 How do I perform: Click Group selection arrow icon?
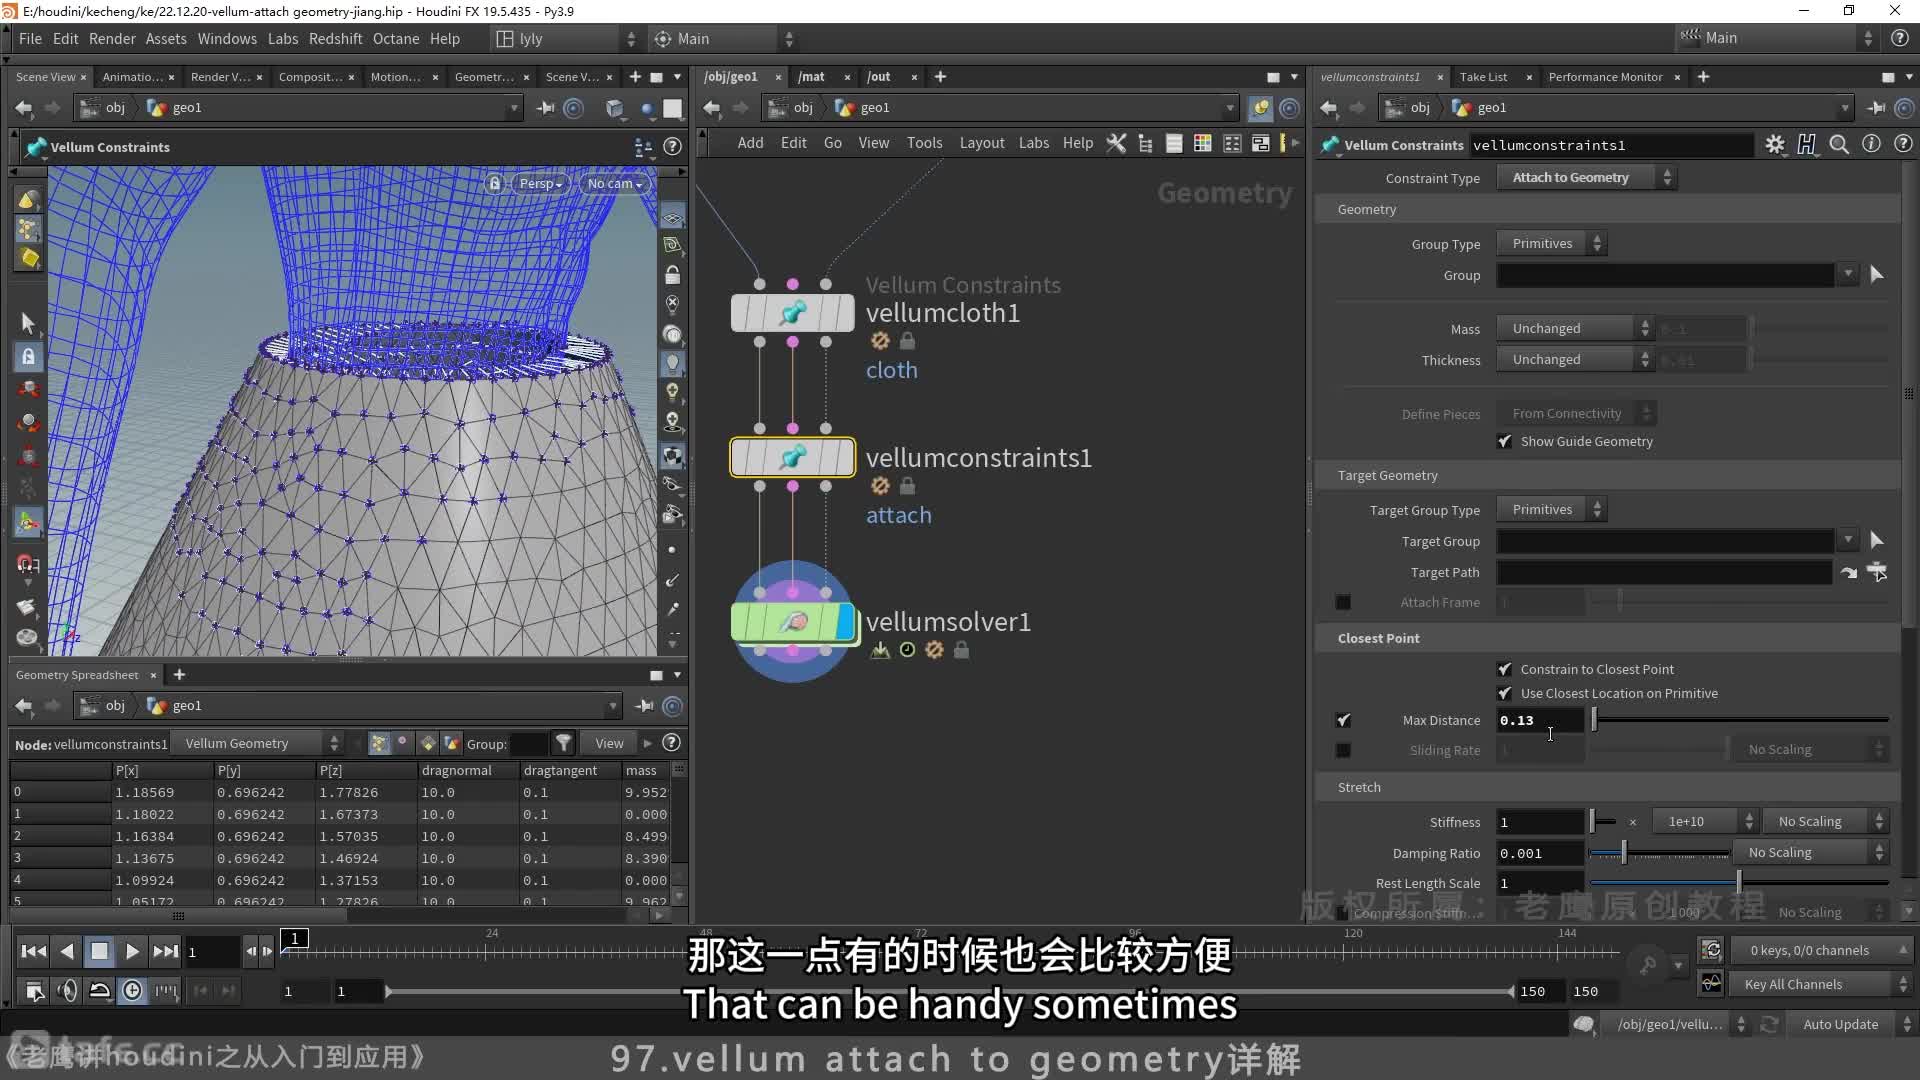pyautogui.click(x=1877, y=274)
